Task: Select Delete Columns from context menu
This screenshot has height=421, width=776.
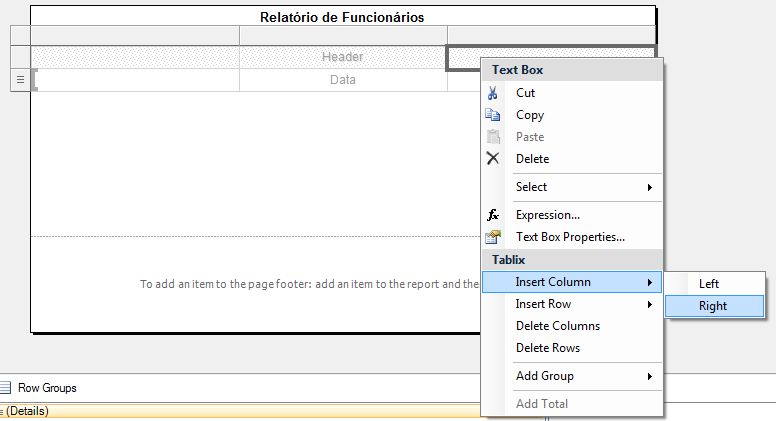Action: 557,326
